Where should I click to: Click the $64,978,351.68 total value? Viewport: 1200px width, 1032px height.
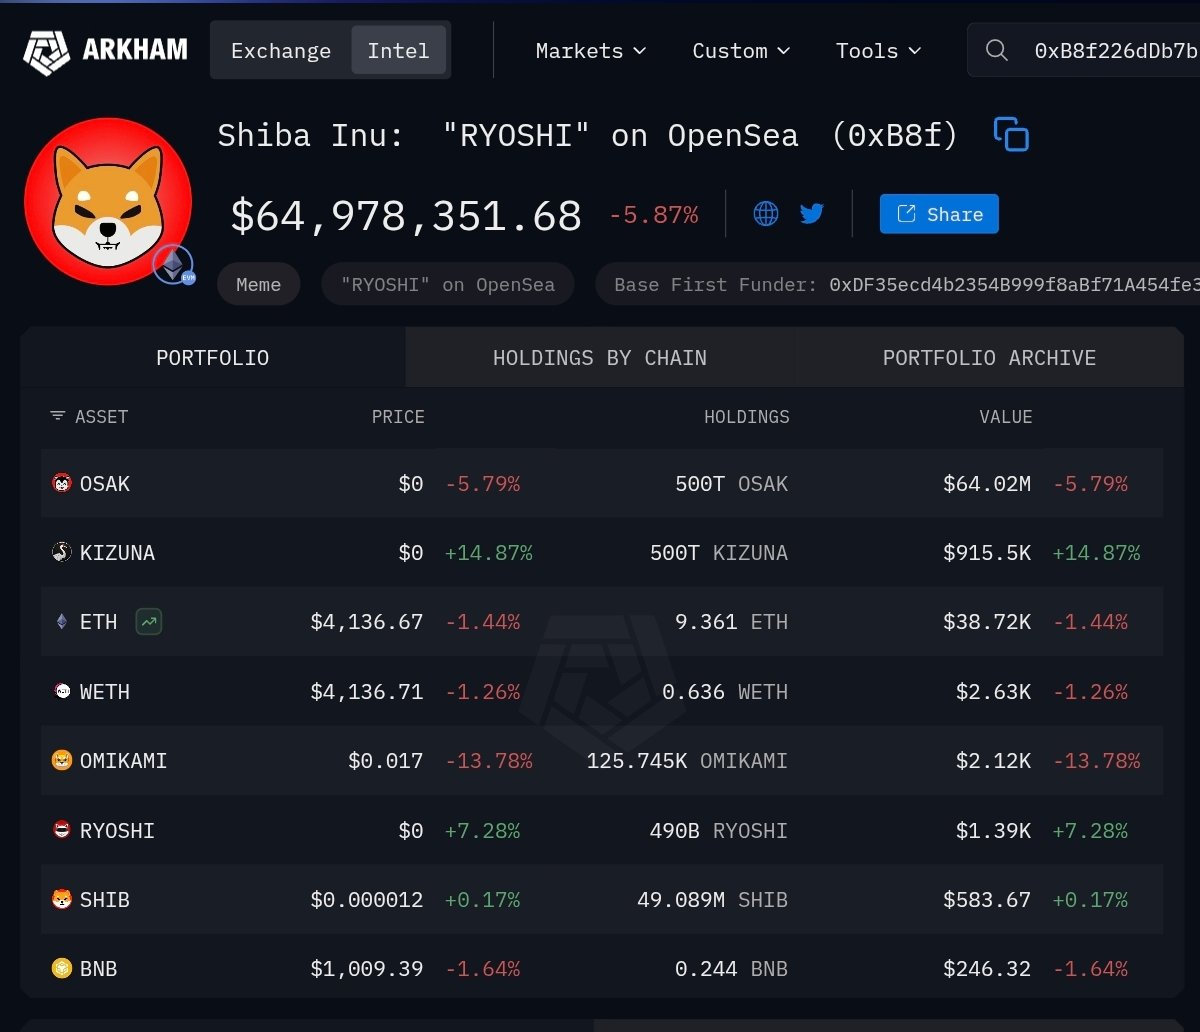tap(406, 216)
